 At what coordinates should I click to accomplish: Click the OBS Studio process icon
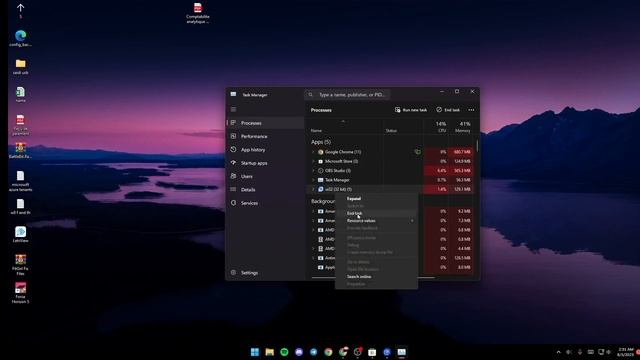coord(321,171)
